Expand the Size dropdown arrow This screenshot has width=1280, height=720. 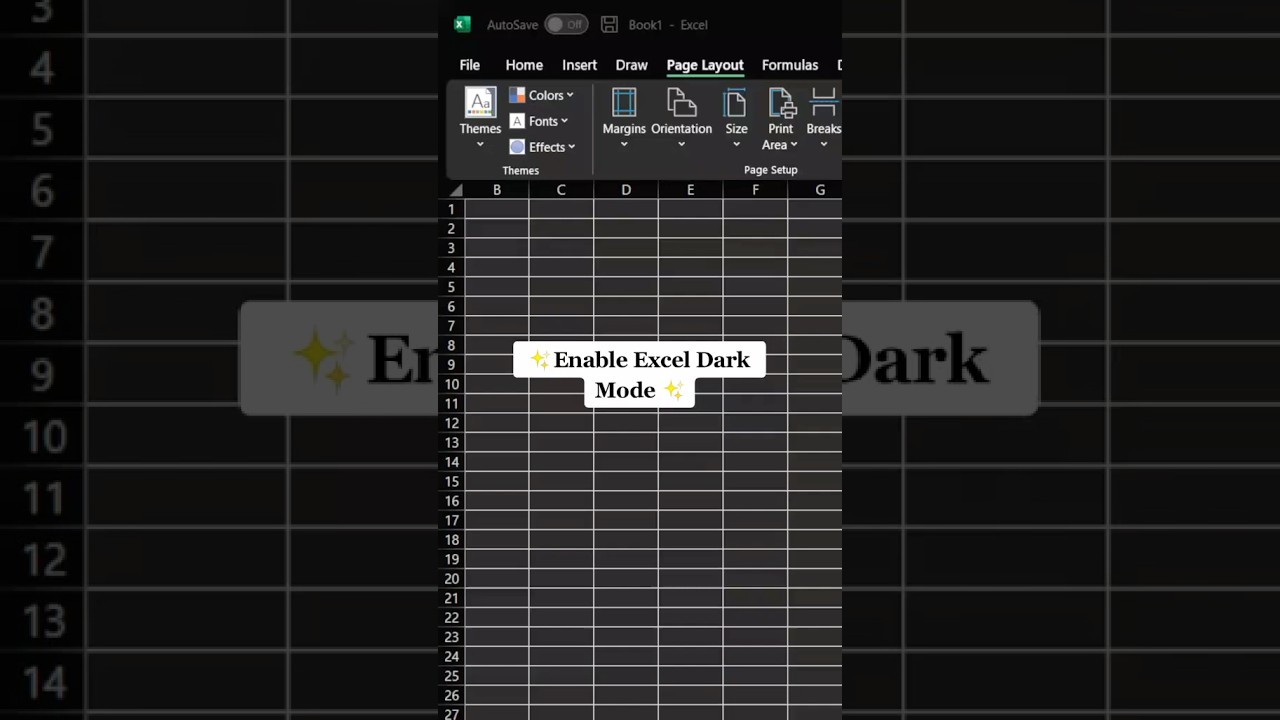point(736,145)
